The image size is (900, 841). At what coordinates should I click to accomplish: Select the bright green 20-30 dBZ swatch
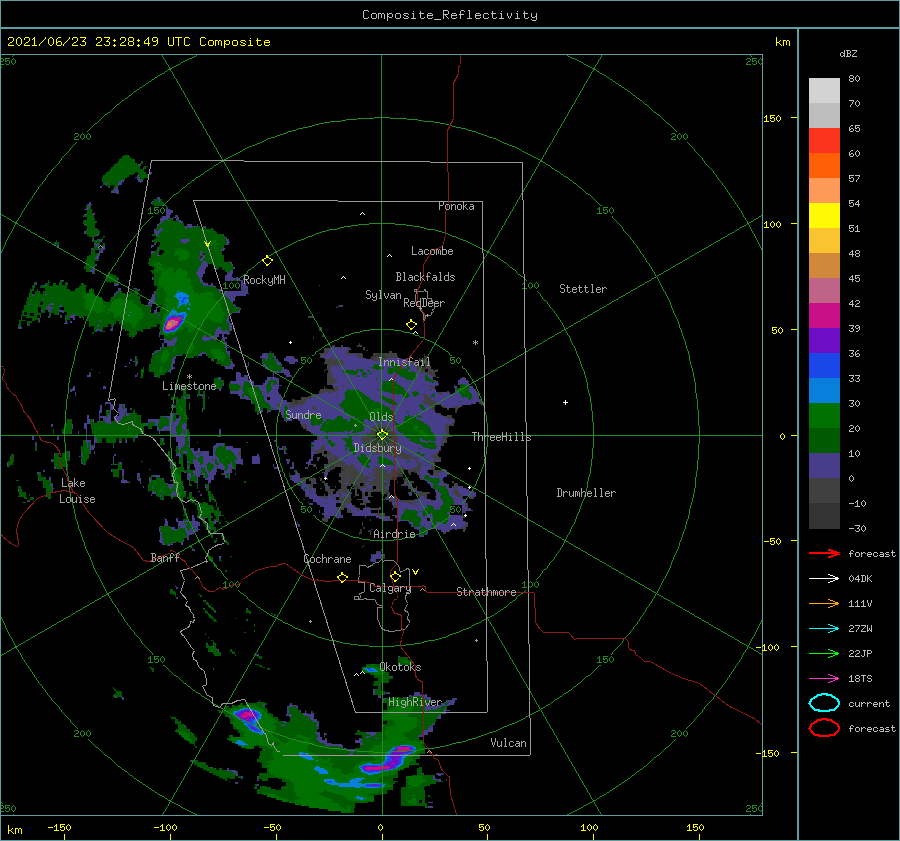(824, 416)
